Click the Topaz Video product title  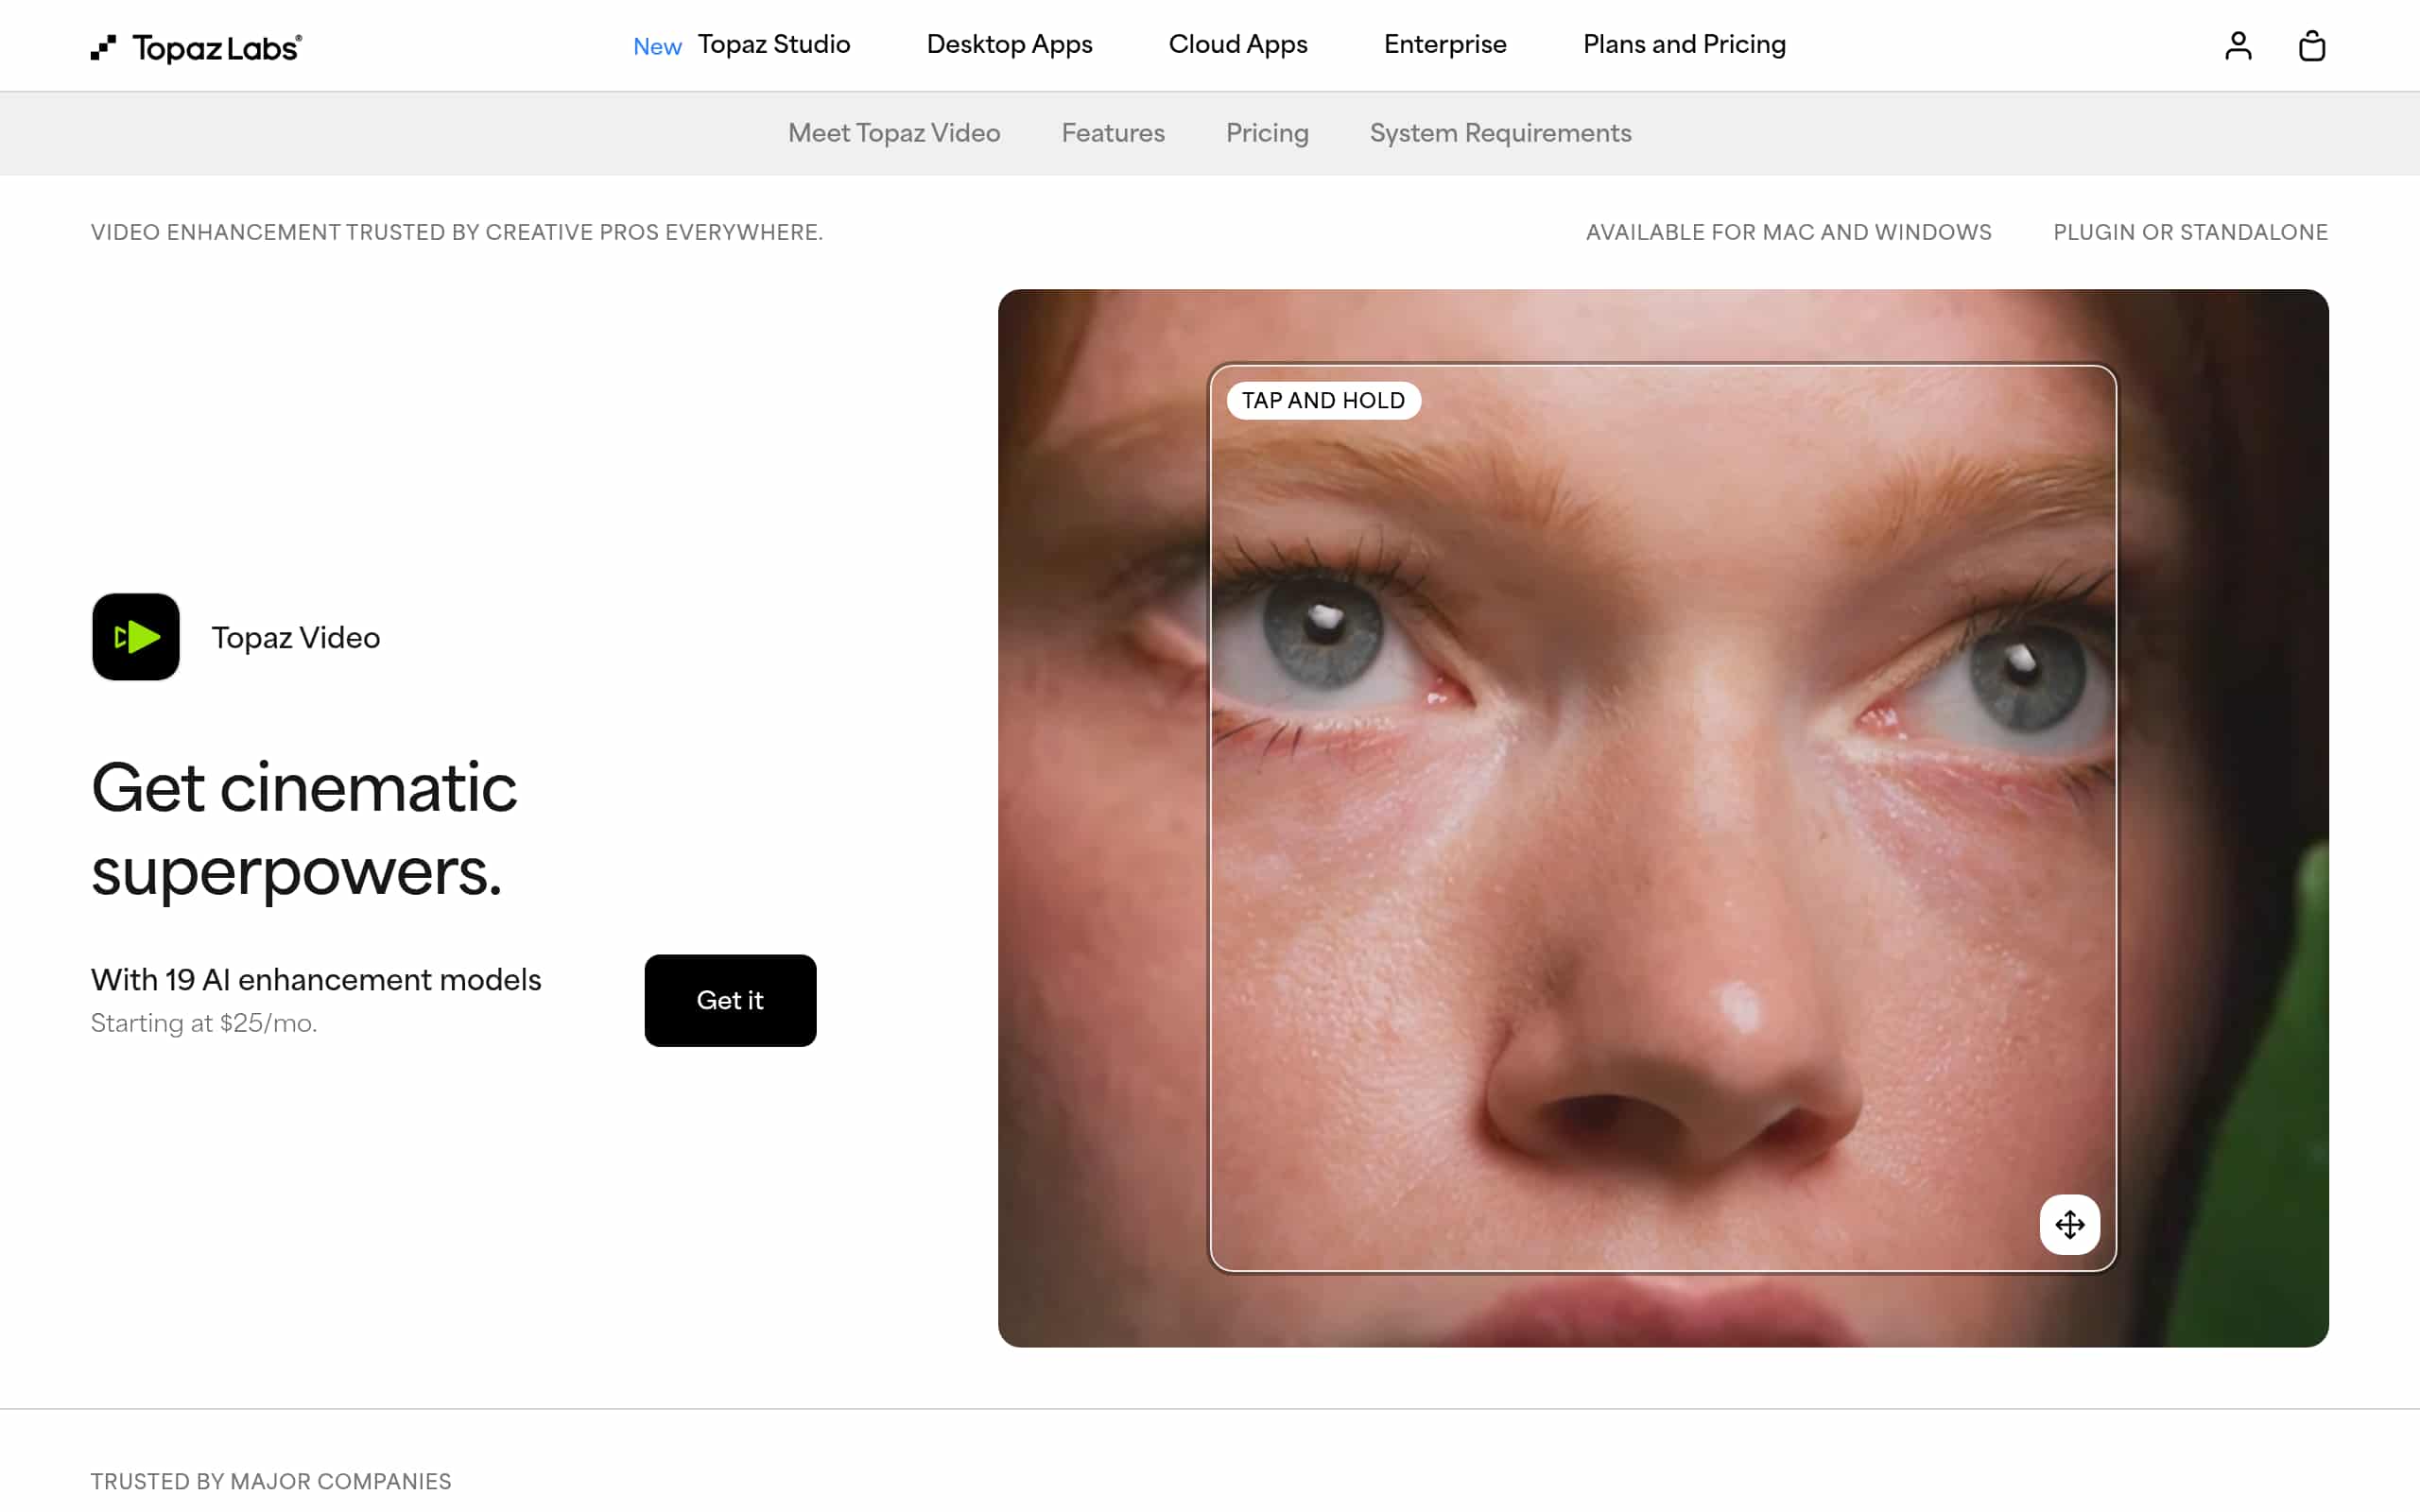click(295, 638)
